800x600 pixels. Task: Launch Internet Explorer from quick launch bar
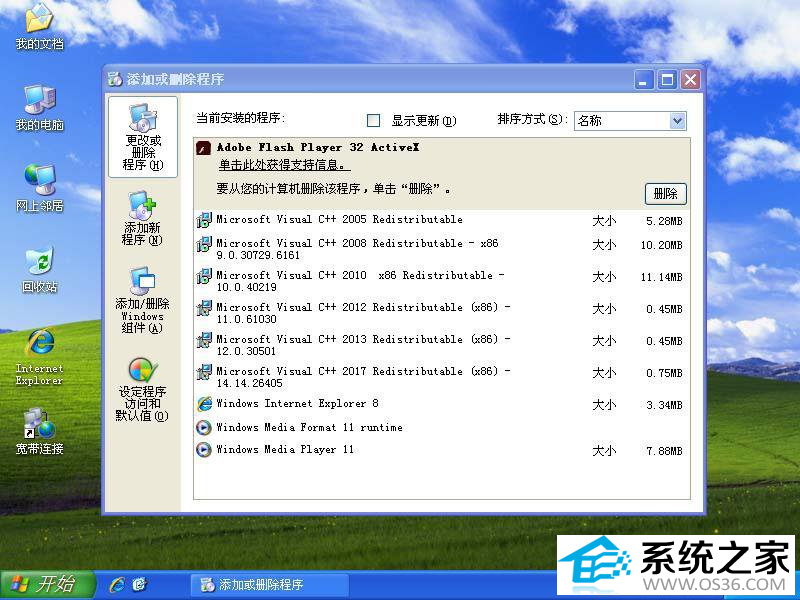click(x=117, y=584)
